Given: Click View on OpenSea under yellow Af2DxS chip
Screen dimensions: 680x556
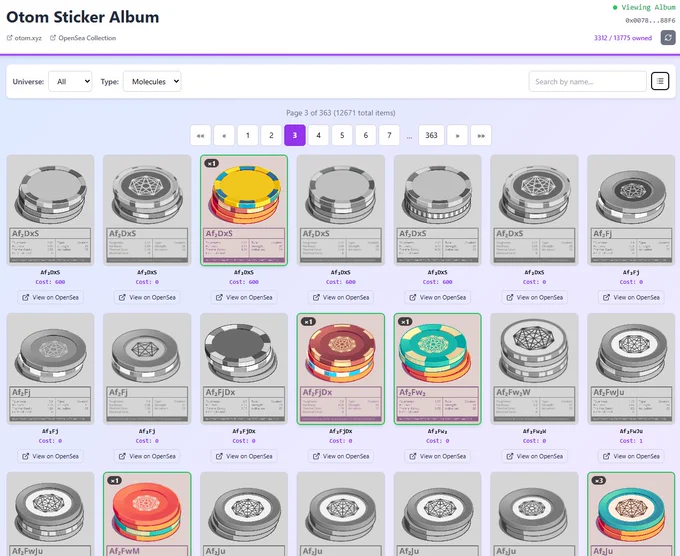Looking at the screenshot, I should pyautogui.click(x=244, y=298).
